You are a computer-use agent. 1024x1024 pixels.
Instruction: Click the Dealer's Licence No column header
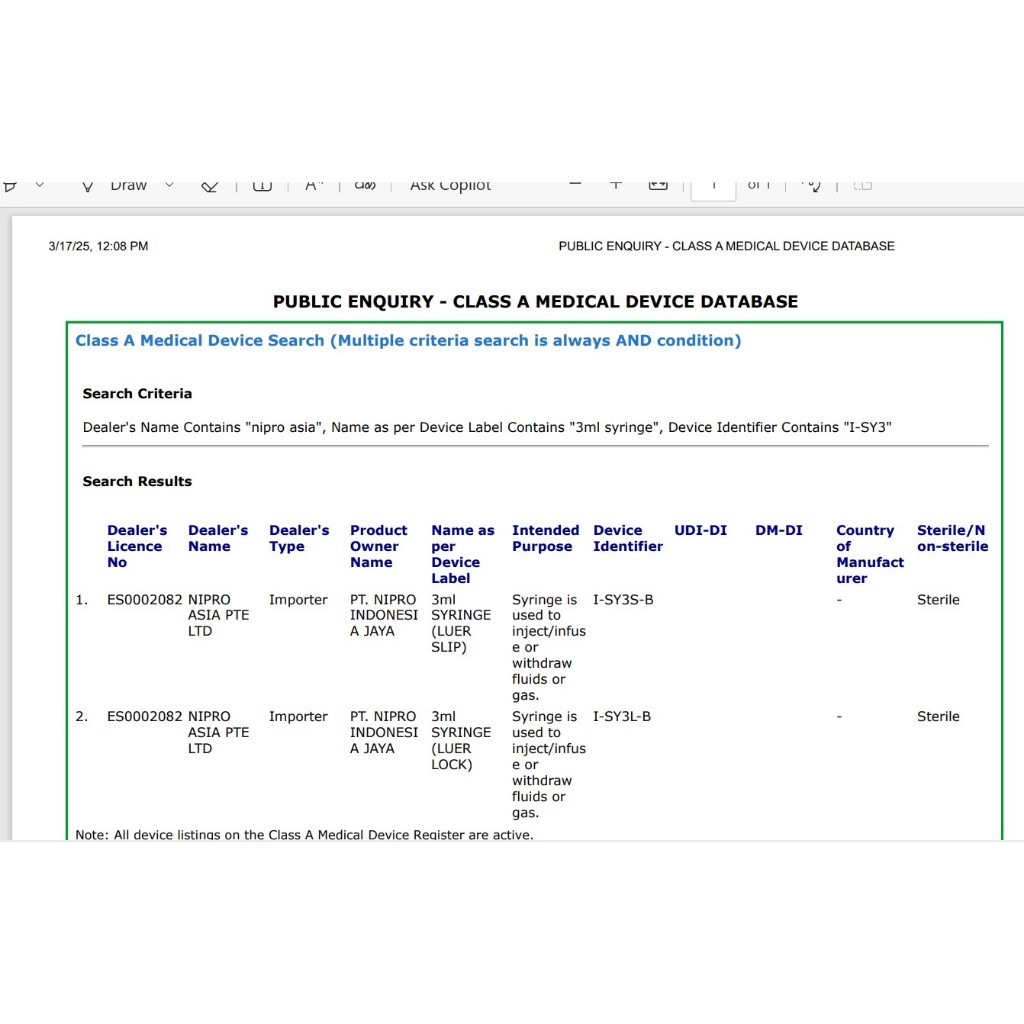point(137,546)
